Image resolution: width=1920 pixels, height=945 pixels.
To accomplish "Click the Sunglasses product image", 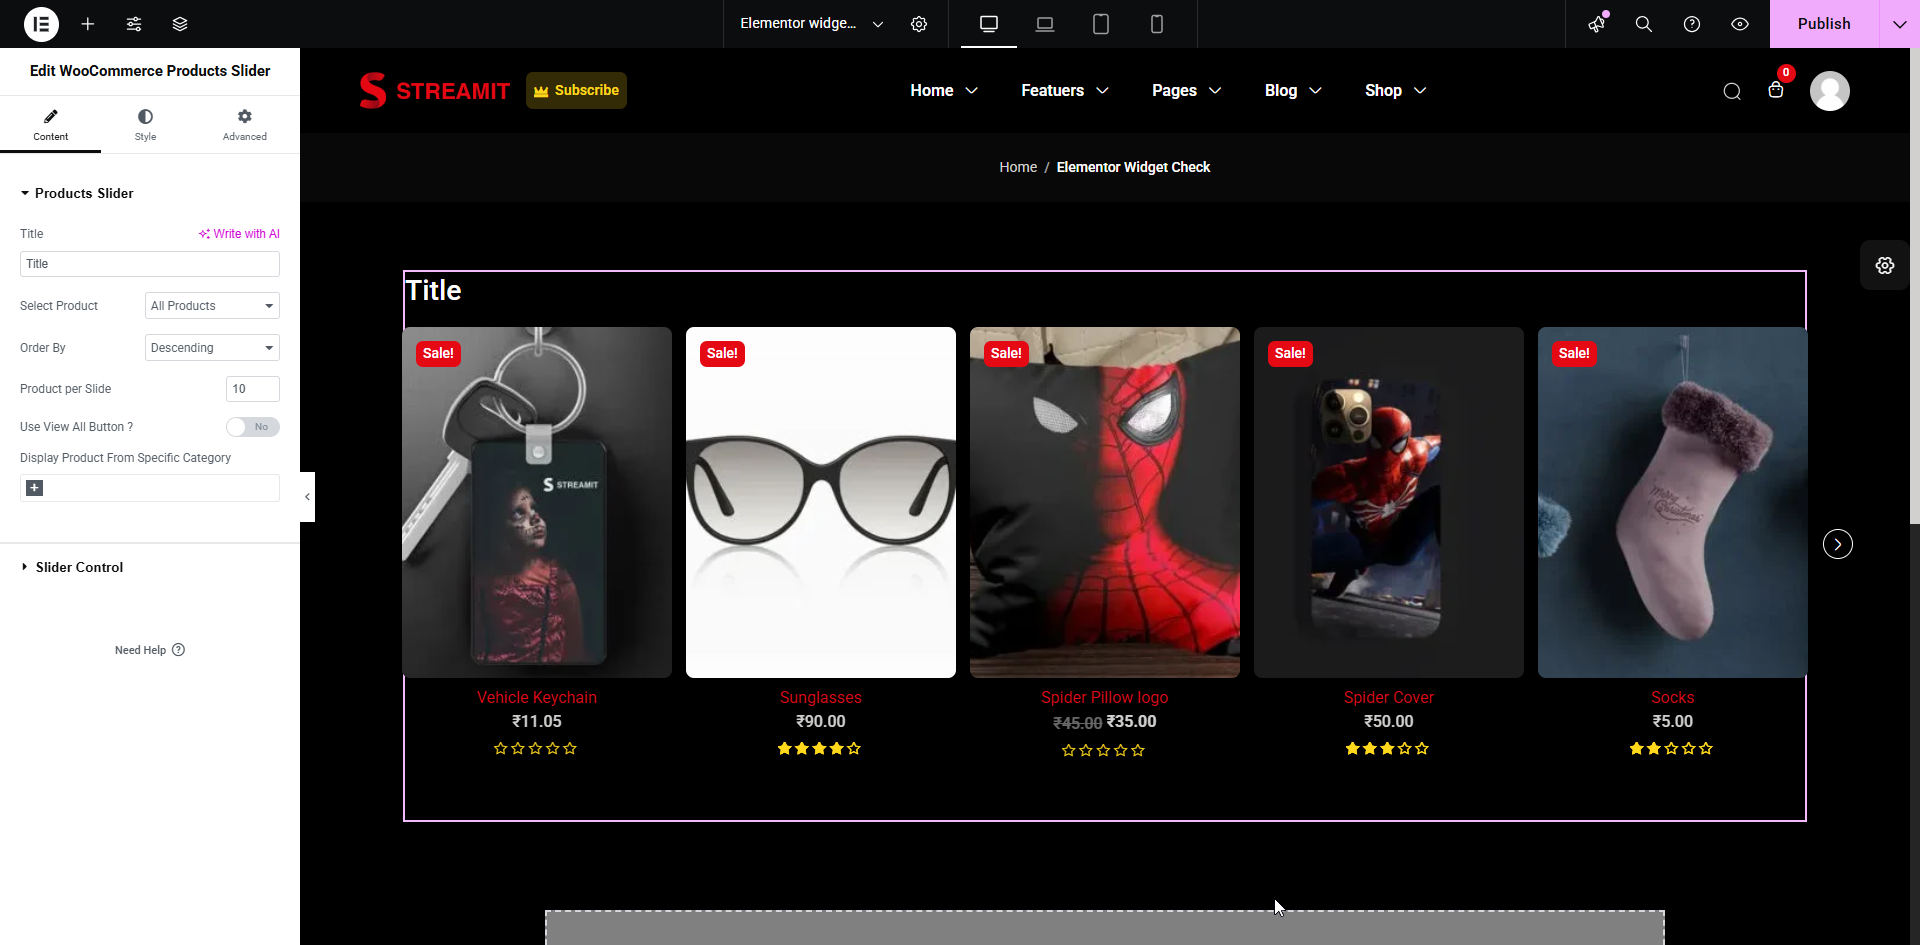I will (x=821, y=502).
